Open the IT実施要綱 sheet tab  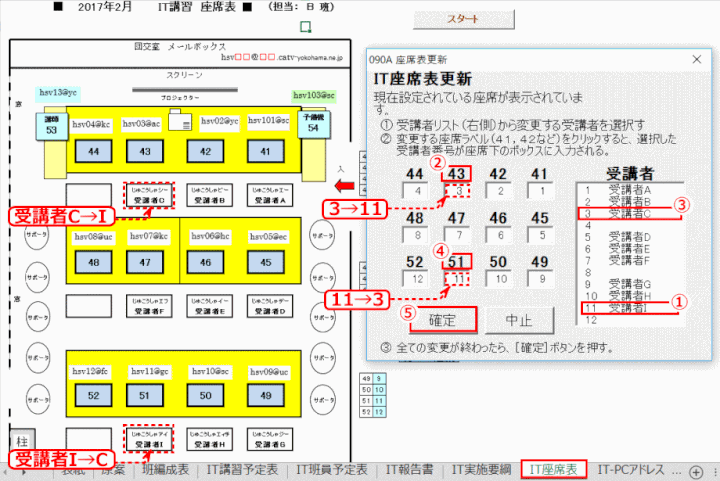(x=481, y=470)
